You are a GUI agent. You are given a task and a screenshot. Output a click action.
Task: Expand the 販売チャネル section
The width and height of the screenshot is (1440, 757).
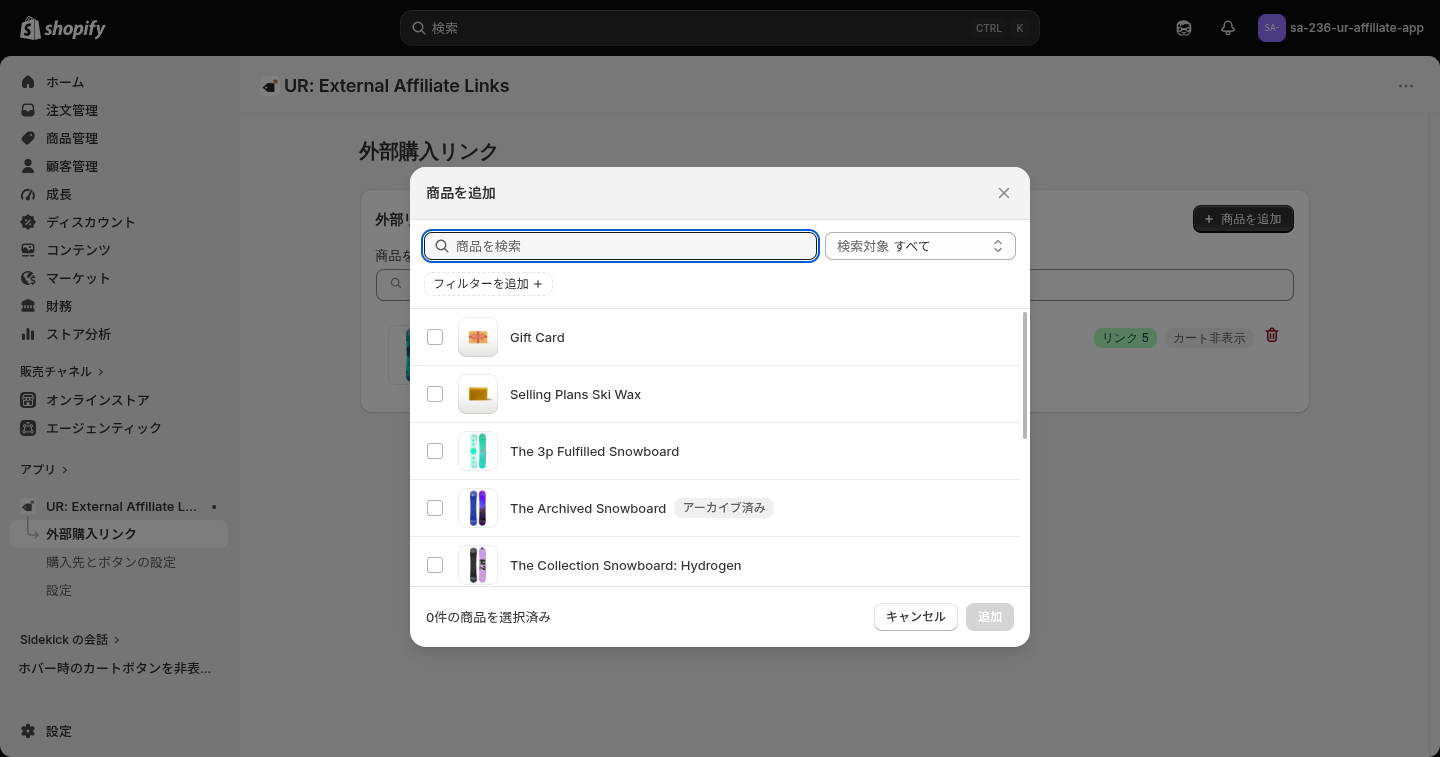(x=62, y=371)
